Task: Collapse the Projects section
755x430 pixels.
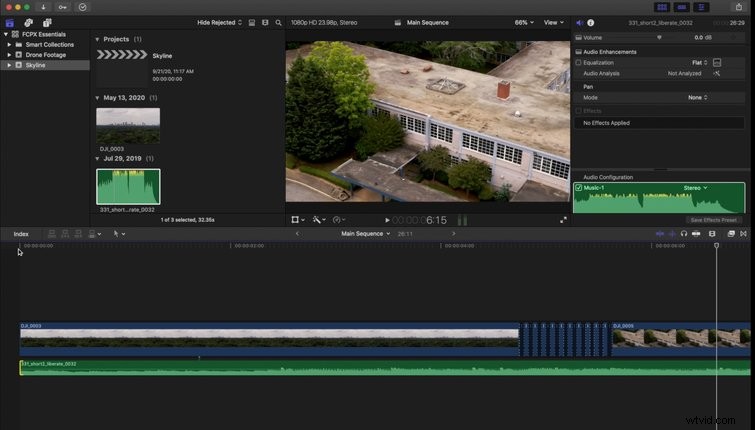Action: (97, 39)
